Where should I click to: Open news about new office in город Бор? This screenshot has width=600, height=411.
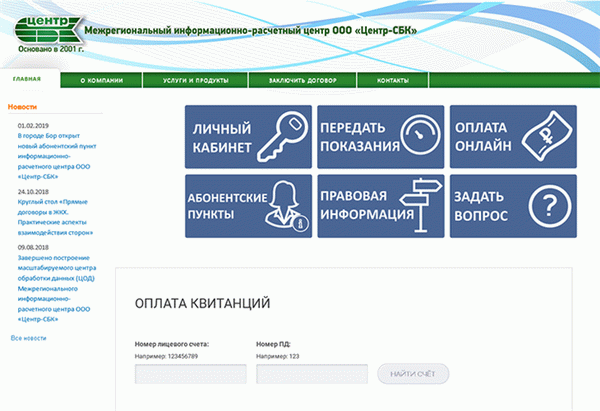click(57, 156)
